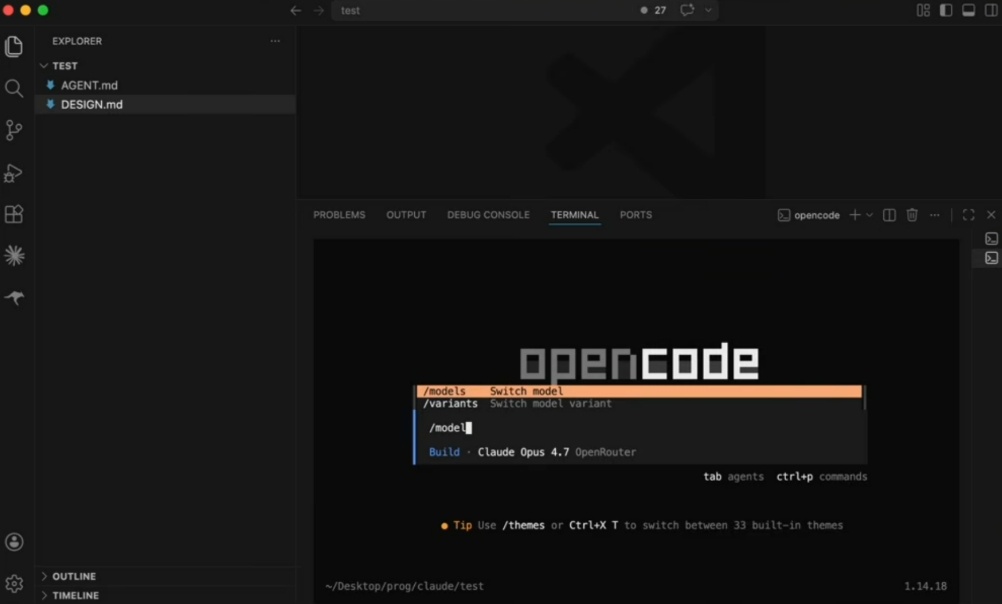Viewport: 1002px width, 604px height.
Task: Go forward with the right arrow
Action: click(x=318, y=10)
